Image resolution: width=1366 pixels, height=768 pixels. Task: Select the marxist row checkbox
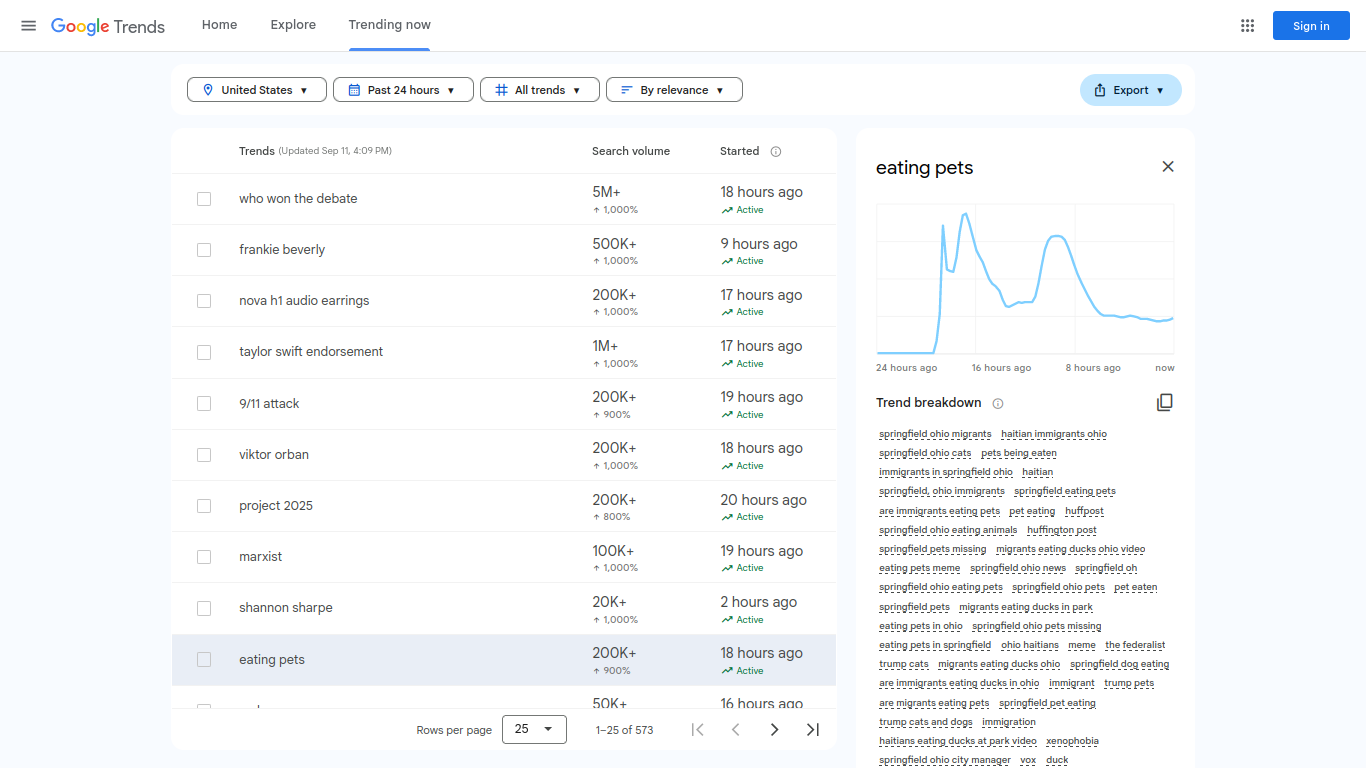(x=204, y=557)
